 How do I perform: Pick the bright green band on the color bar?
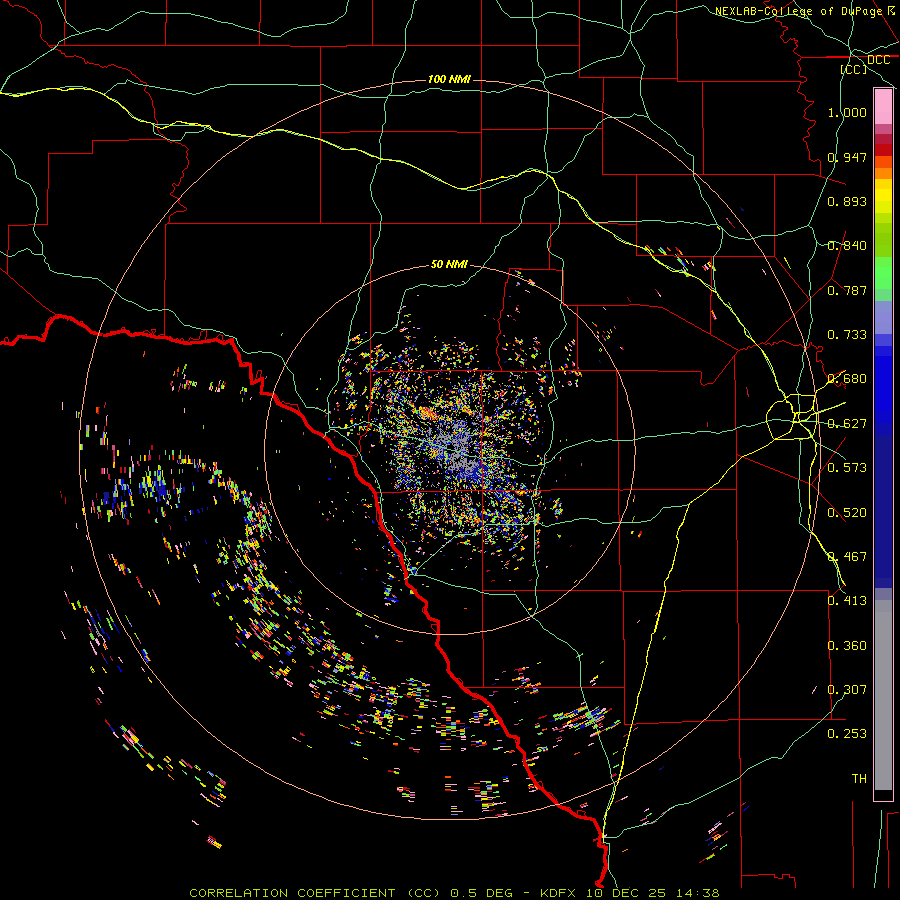(x=883, y=273)
